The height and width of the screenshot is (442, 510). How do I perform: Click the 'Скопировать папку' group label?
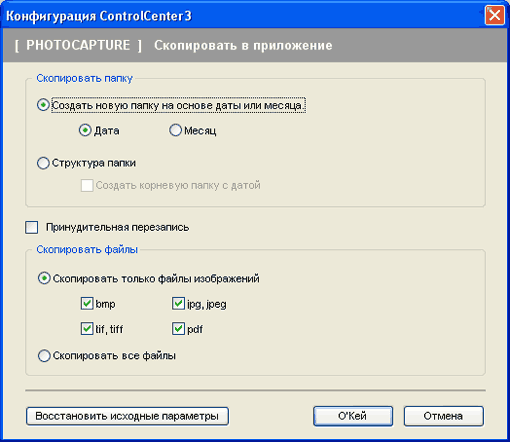tap(85, 78)
